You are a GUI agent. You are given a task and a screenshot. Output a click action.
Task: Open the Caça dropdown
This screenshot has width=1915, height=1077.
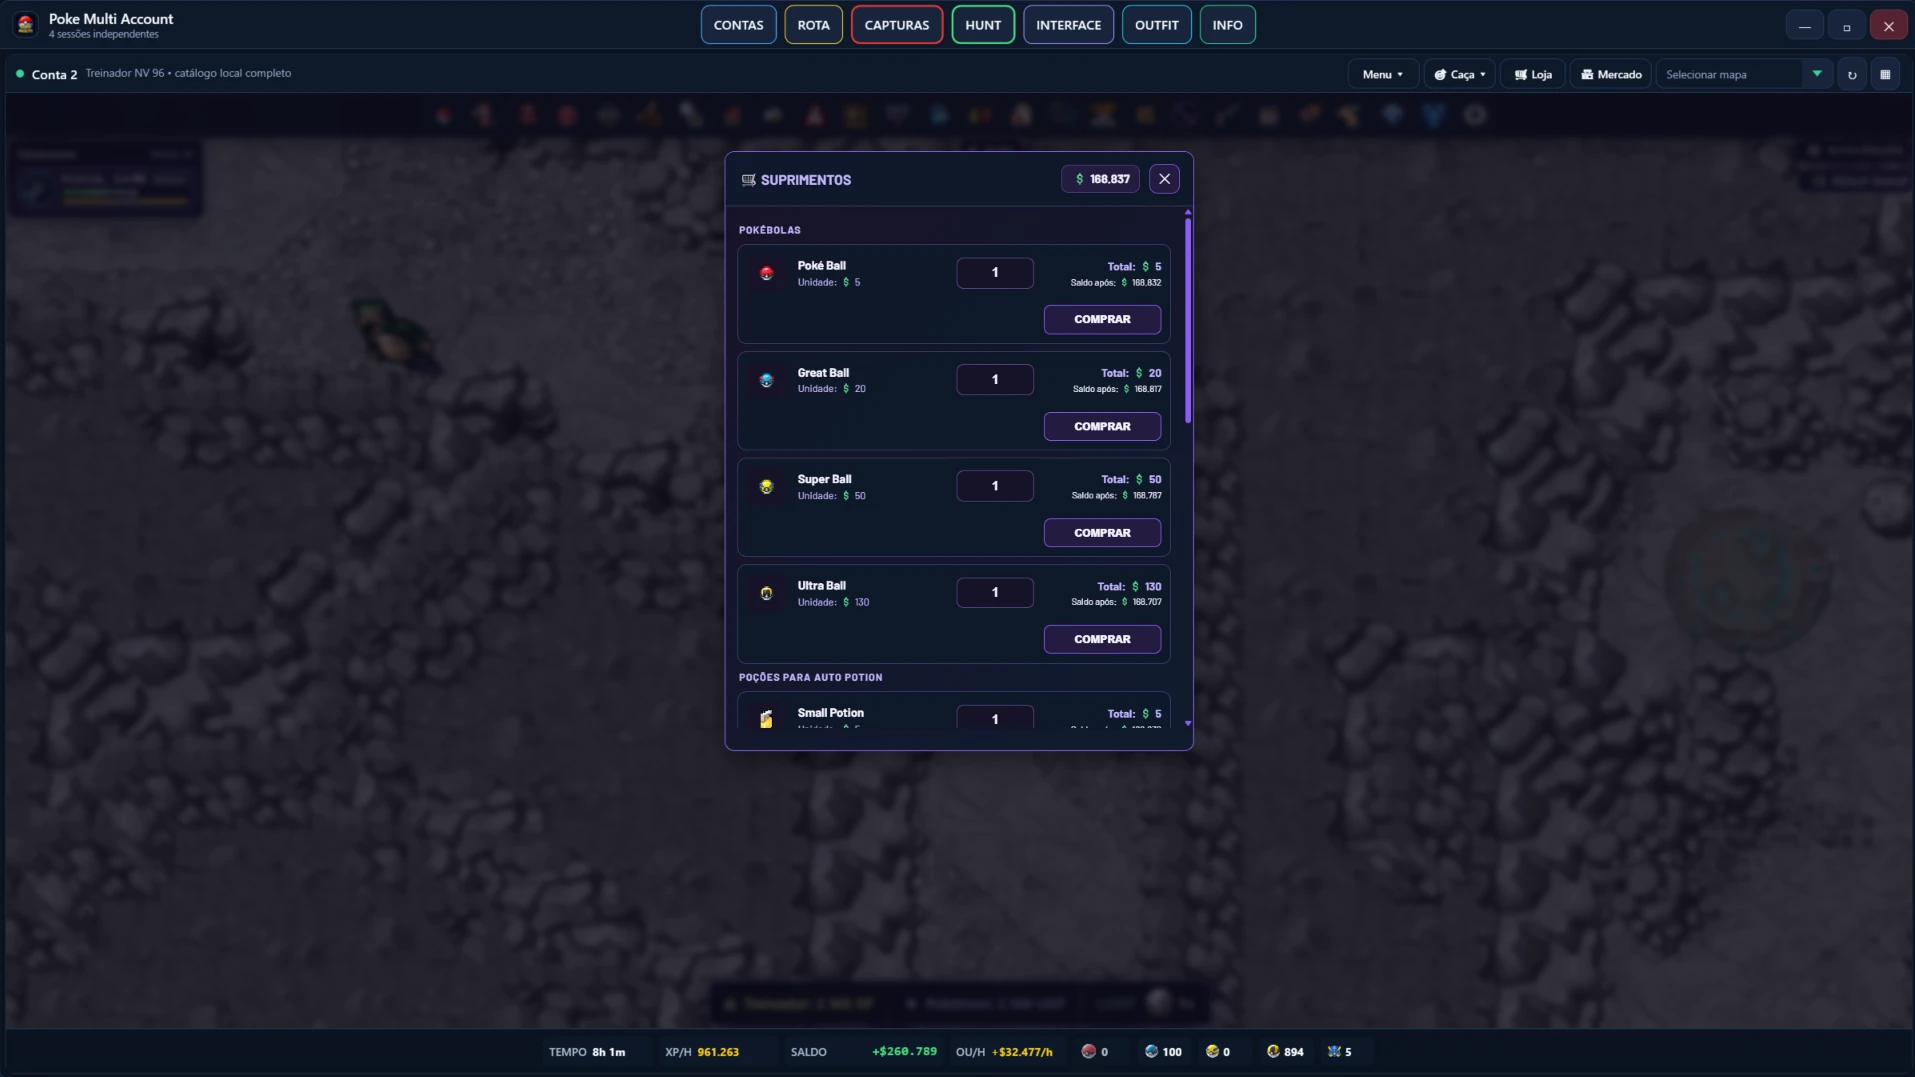click(1459, 74)
